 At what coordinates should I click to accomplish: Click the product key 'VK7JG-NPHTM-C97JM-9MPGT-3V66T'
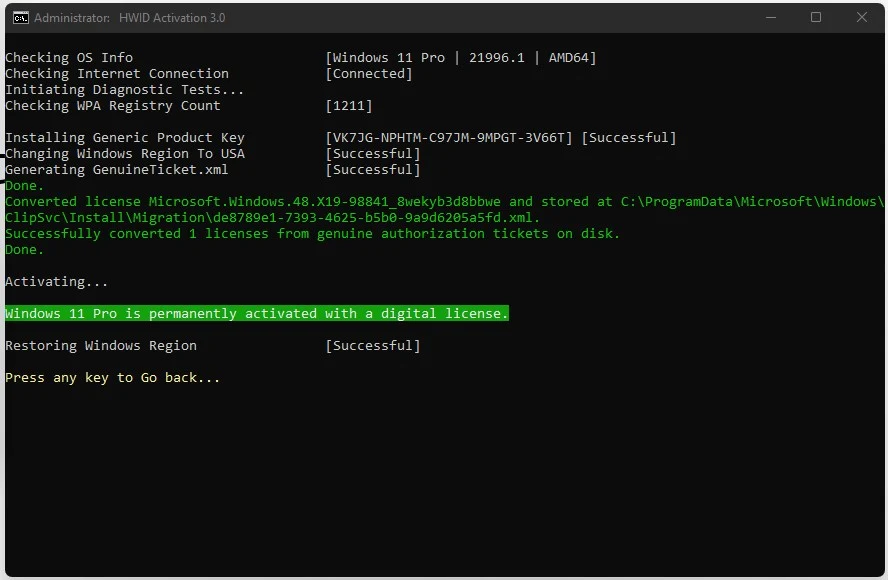[x=449, y=138]
